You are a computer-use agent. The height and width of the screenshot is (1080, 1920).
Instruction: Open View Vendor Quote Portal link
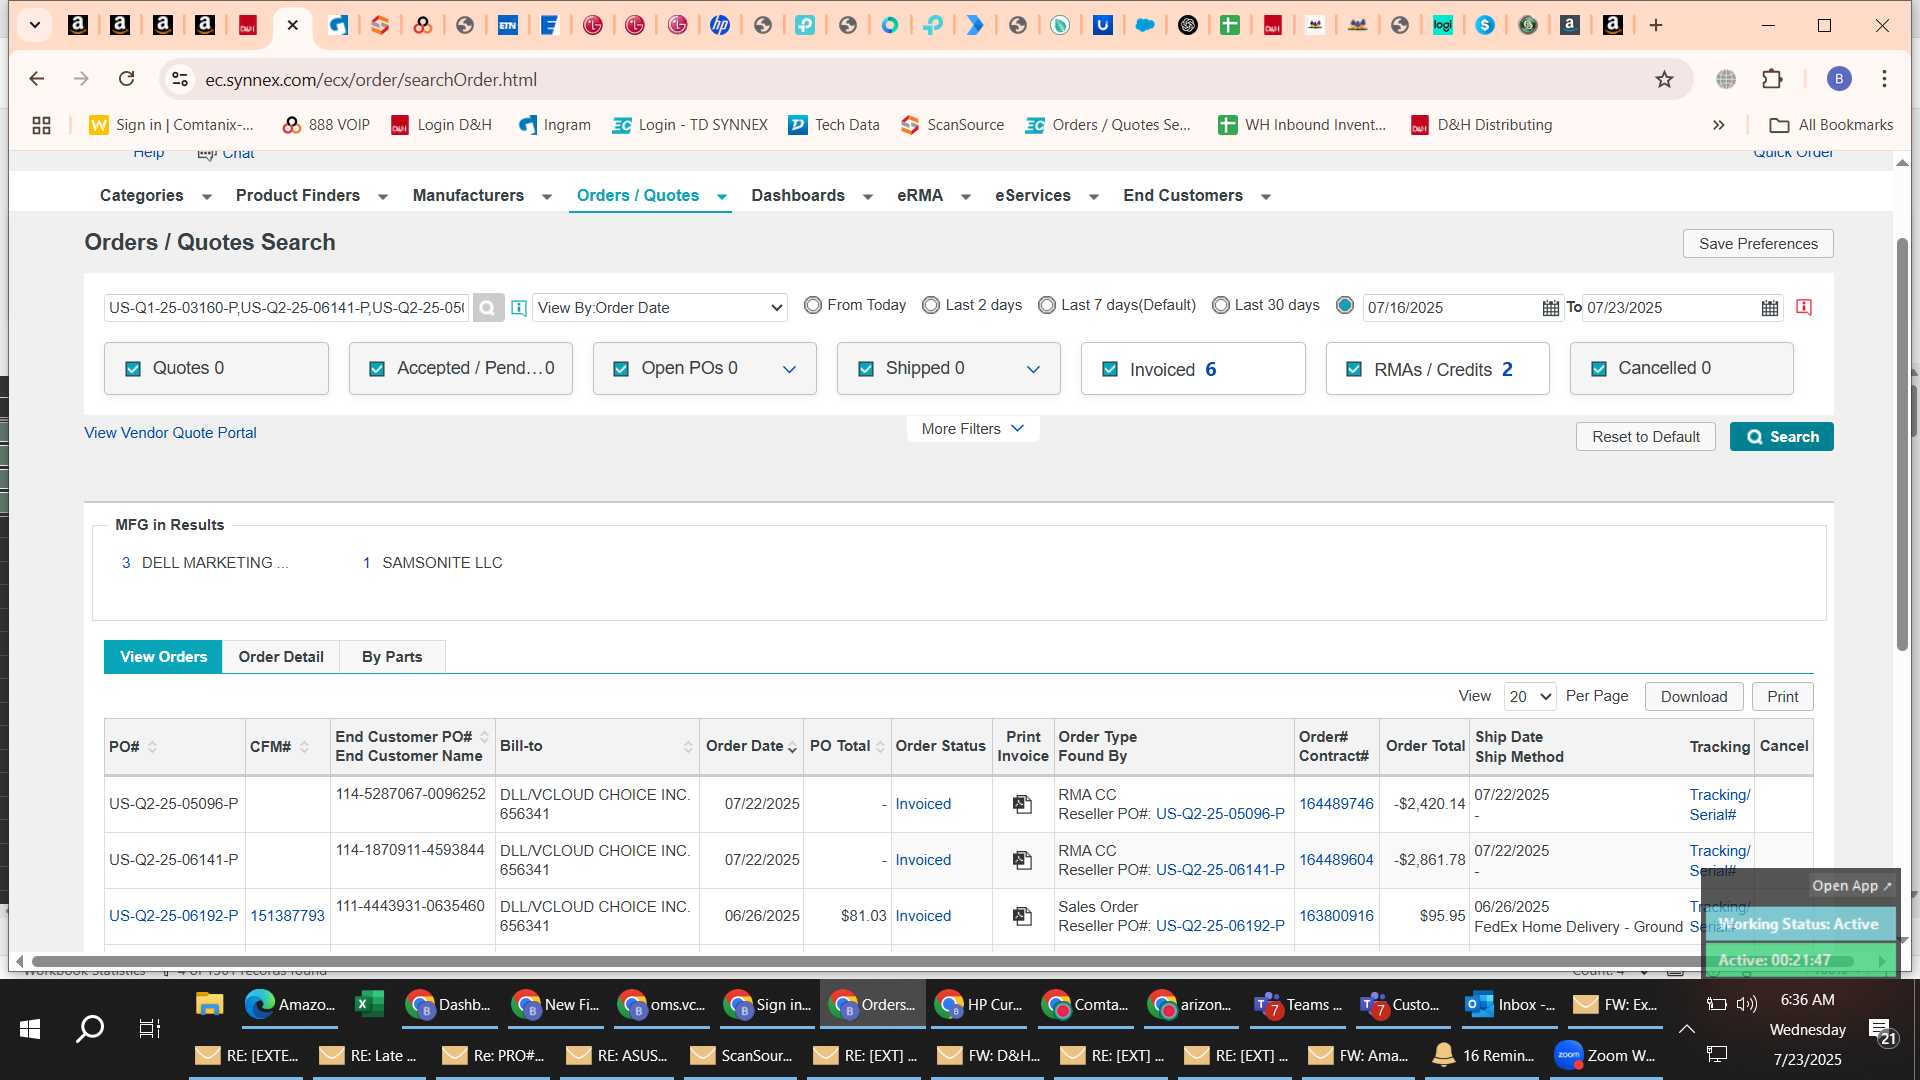point(170,433)
